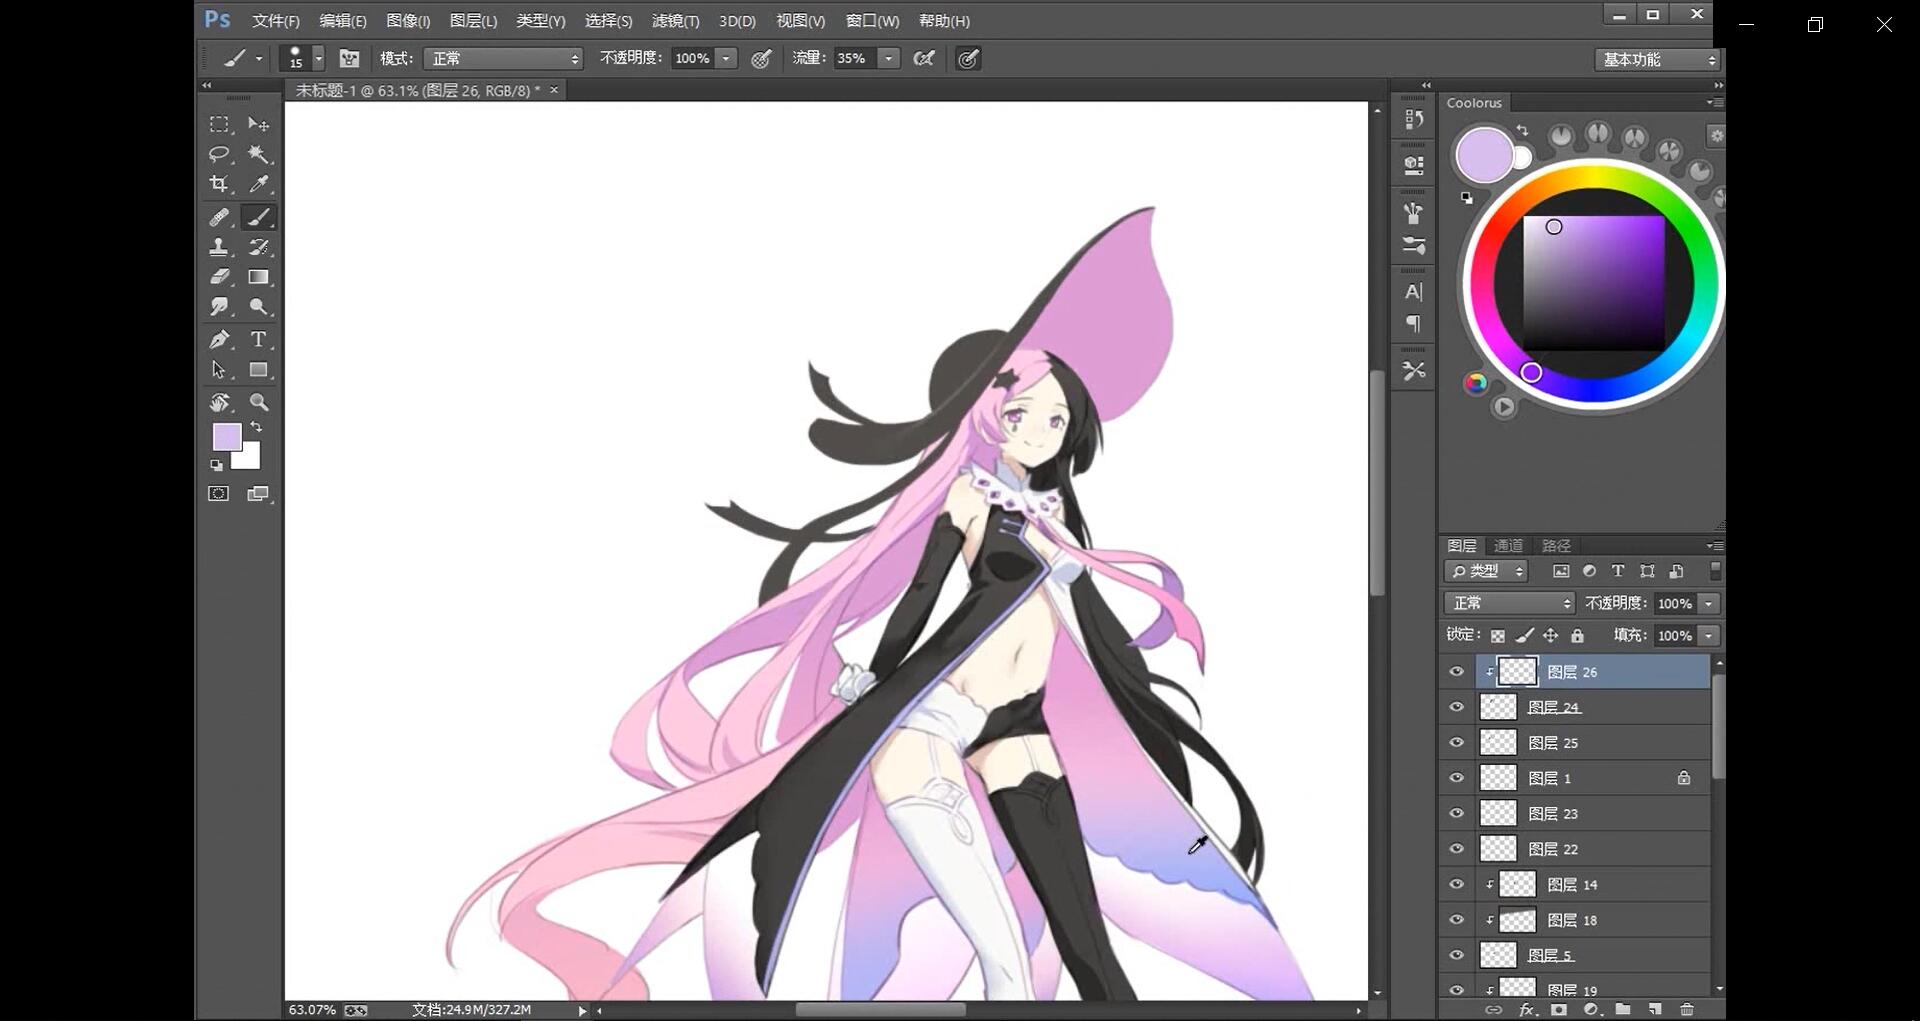Viewport: 1920px width, 1021px height.
Task: Click the foreground color swatch in toolbox
Action: click(226, 437)
